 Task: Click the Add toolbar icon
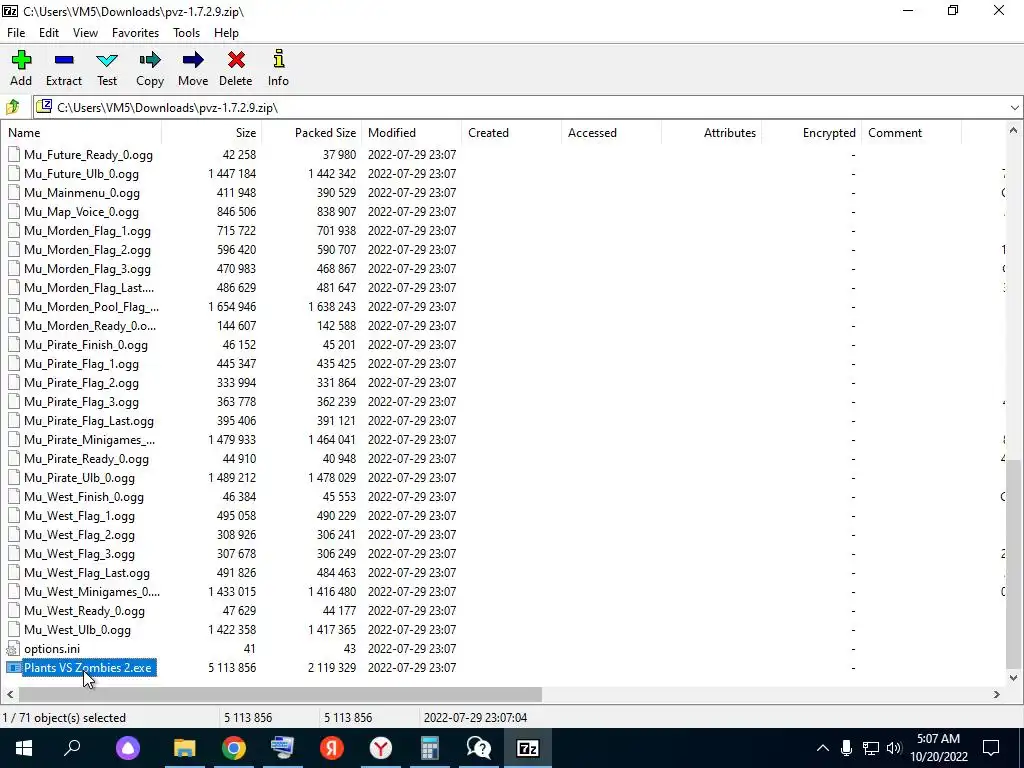[21, 61]
